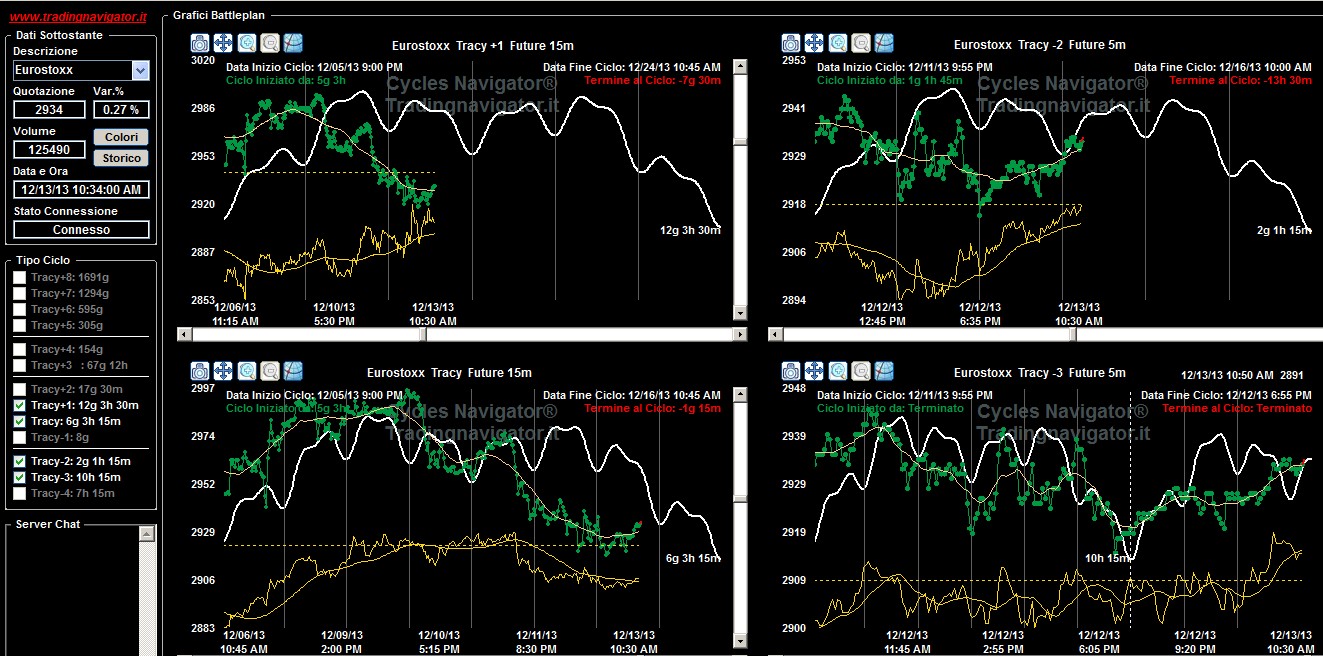The image size is (1323, 656).
Task: Uncheck the Tracy+1: 12g 3h 30m checkbox
Action: coord(19,405)
